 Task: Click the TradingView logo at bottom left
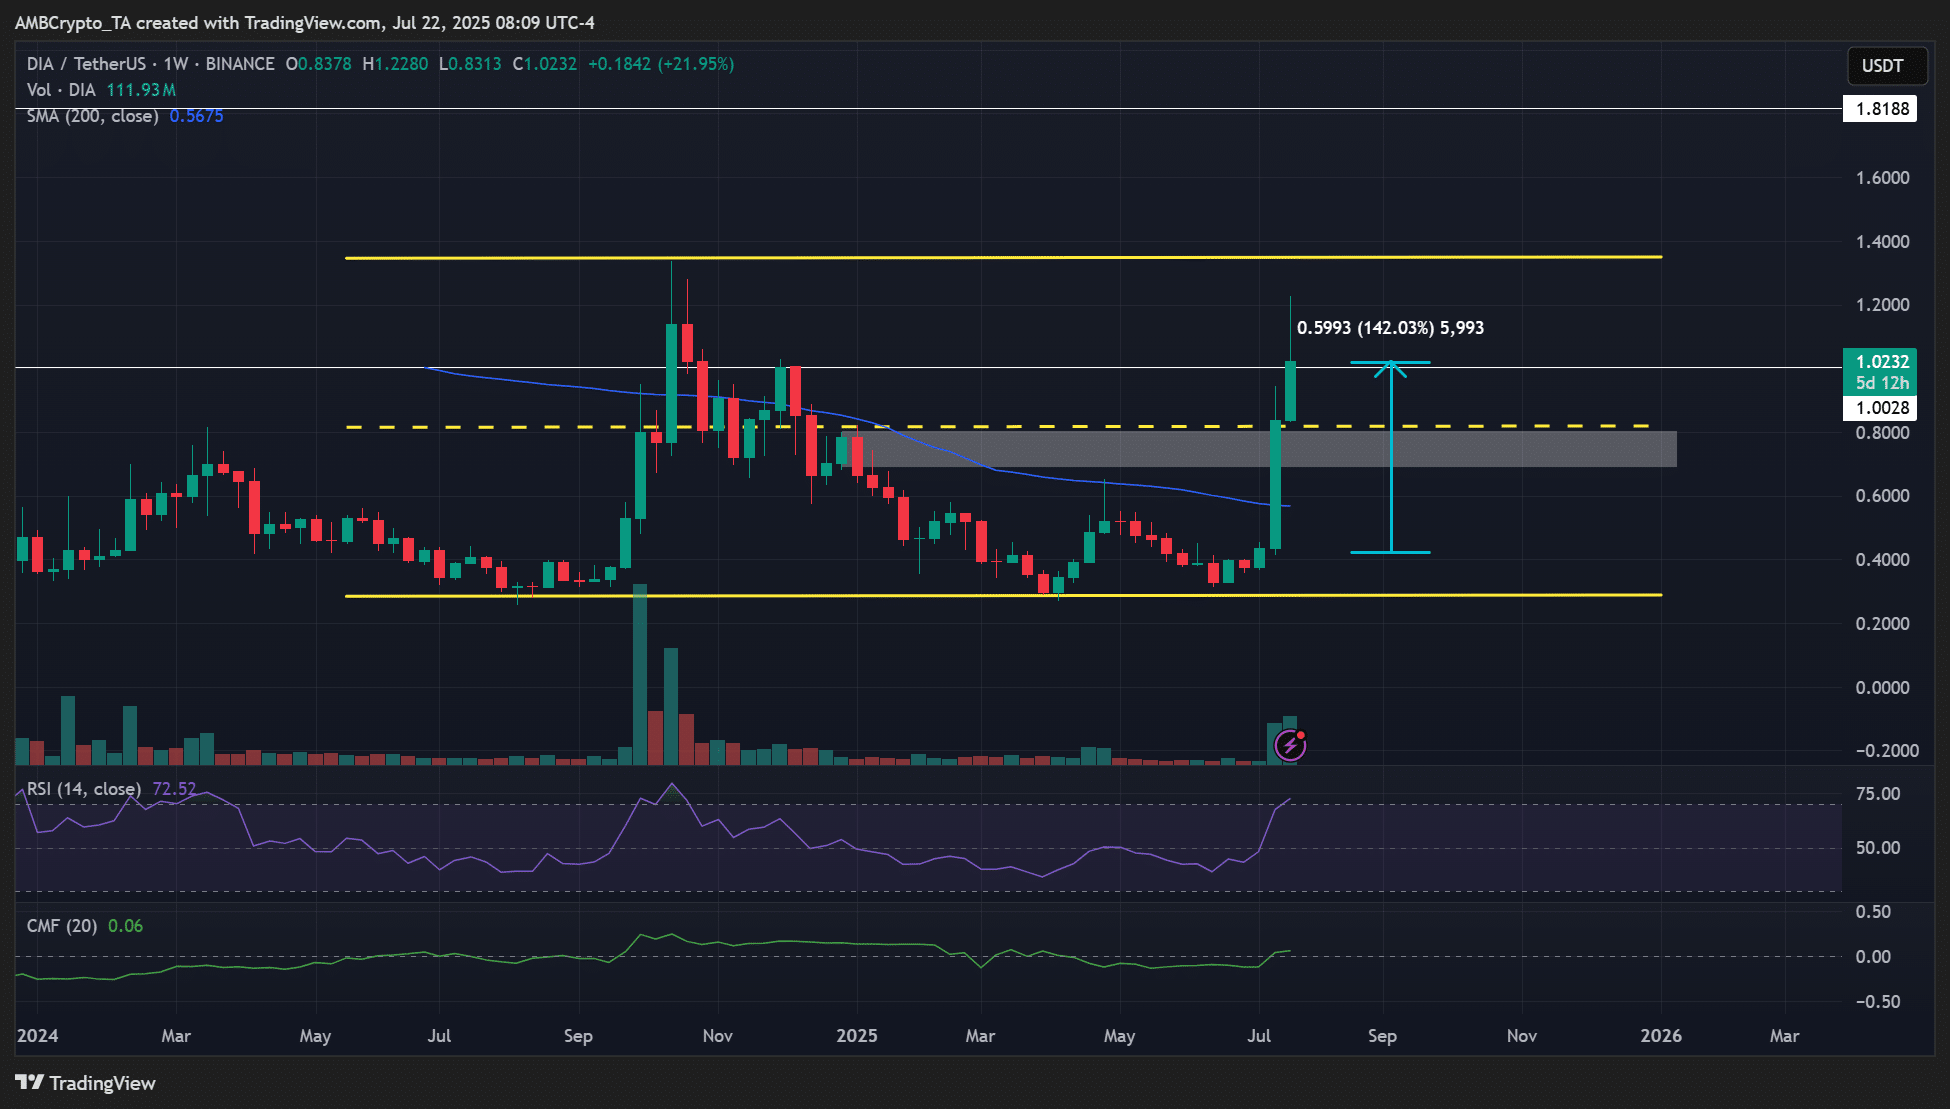point(85,1083)
